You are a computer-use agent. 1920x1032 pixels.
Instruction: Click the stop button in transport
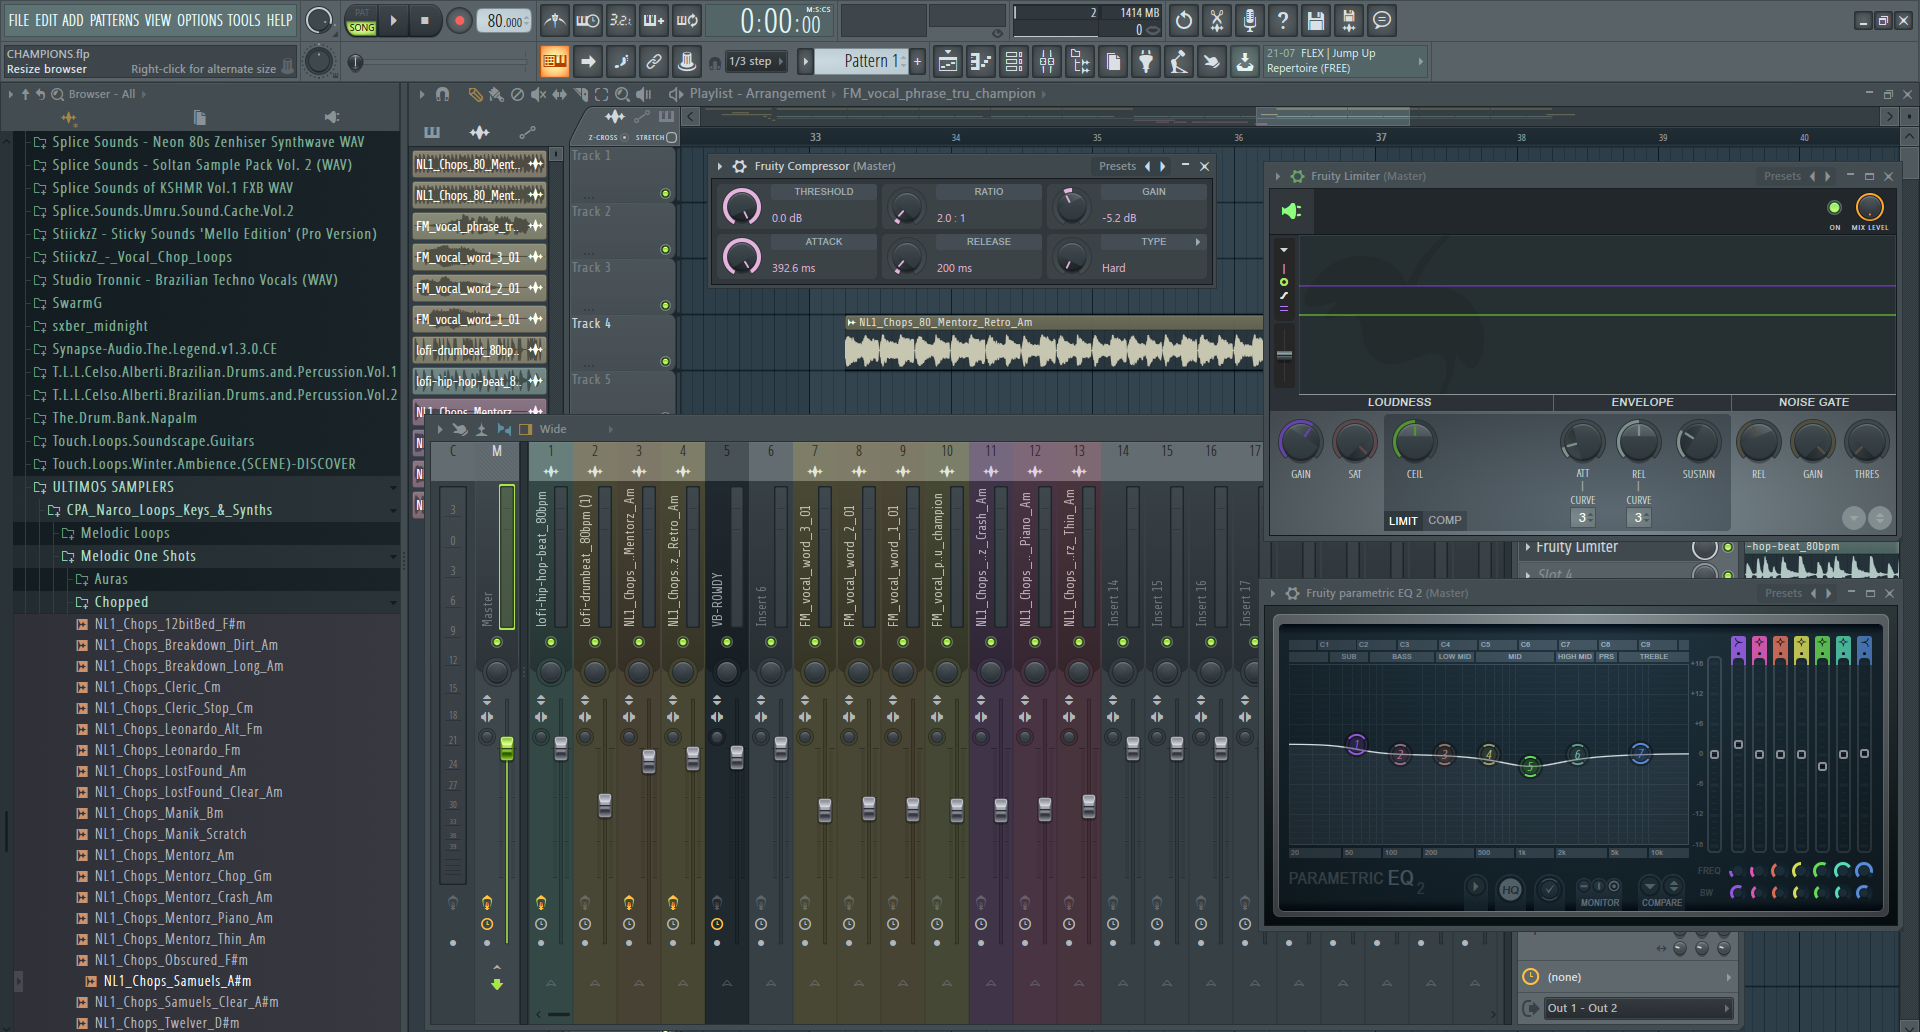pyautogui.click(x=425, y=20)
